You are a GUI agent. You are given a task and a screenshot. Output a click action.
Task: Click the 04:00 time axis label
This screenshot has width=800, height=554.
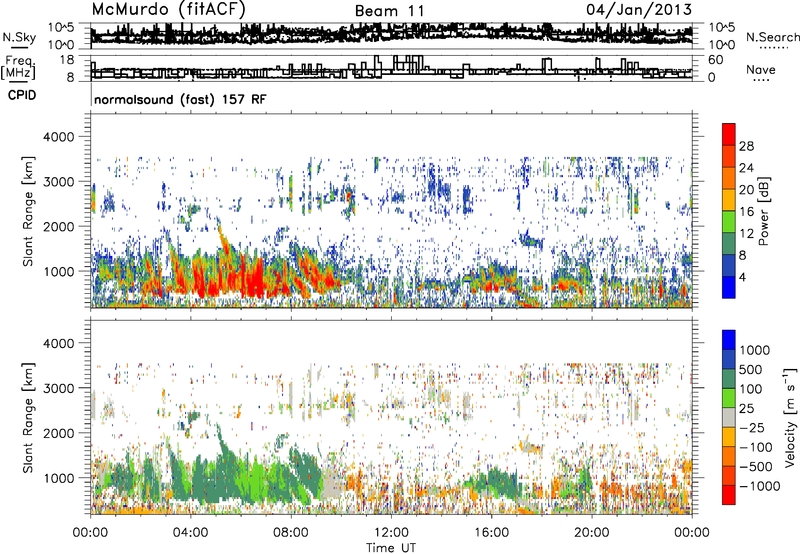190,533
